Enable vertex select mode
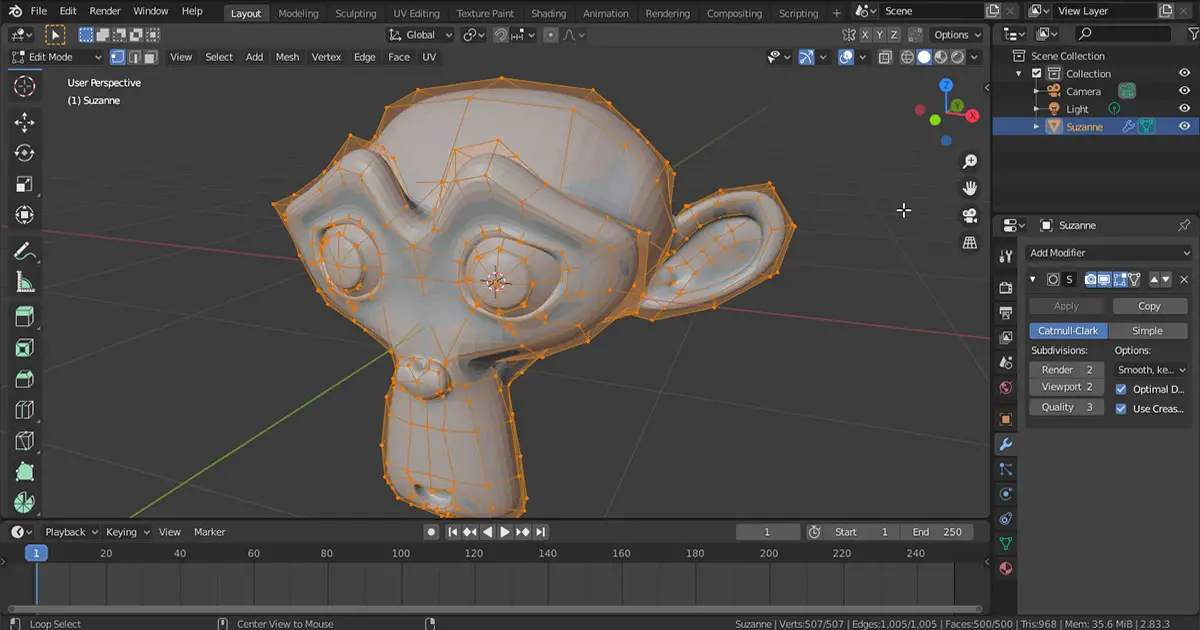 pyautogui.click(x=117, y=57)
